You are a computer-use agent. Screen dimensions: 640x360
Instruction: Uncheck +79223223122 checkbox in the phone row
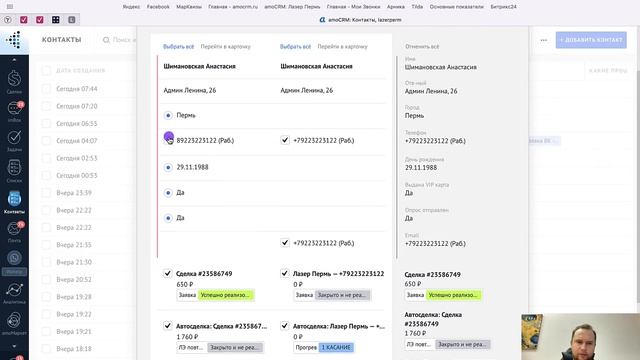285,140
